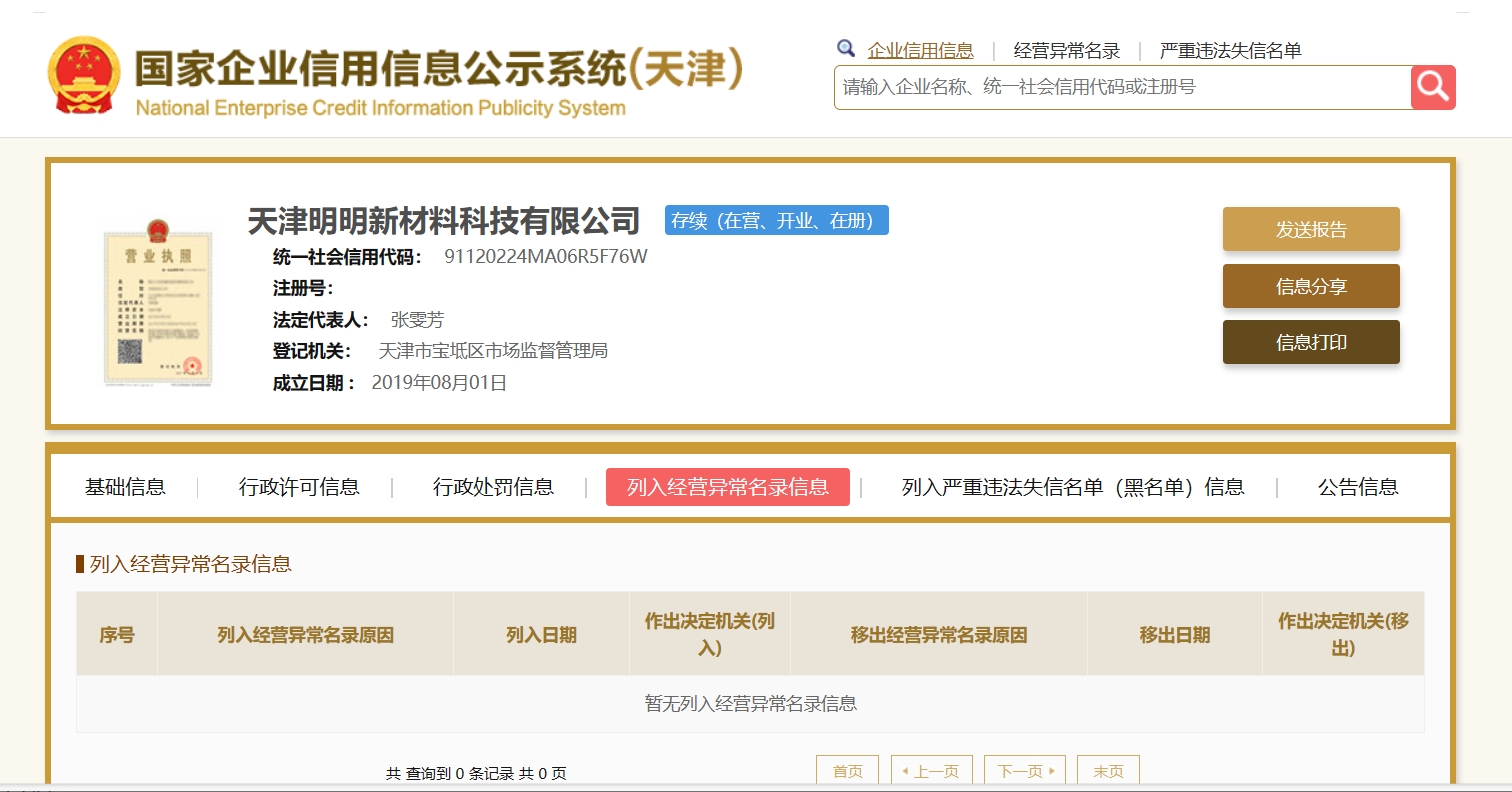Viewport: 1512px width, 792px height.
Task: Open the 行政处罚信息 tab
Action: tap(493, 487)
